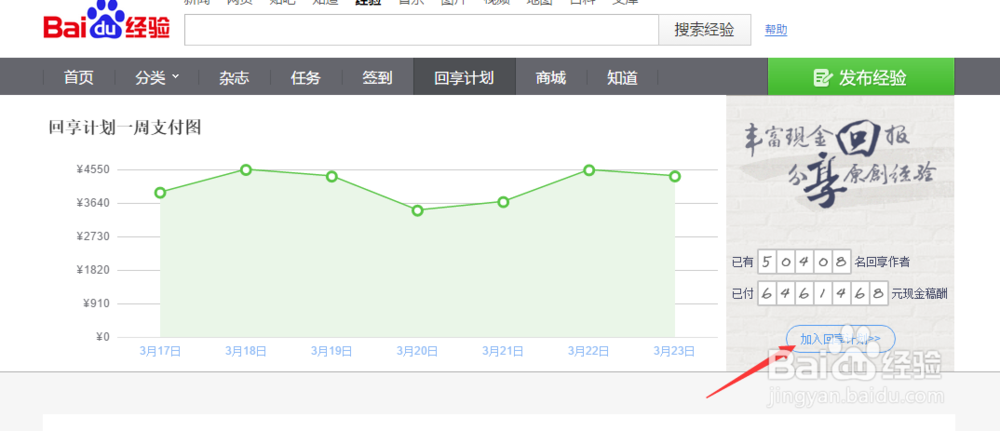The height and width of the screenshot is (431, 1000).
Task: Click the 搜索经验 button
Action: 705,30
